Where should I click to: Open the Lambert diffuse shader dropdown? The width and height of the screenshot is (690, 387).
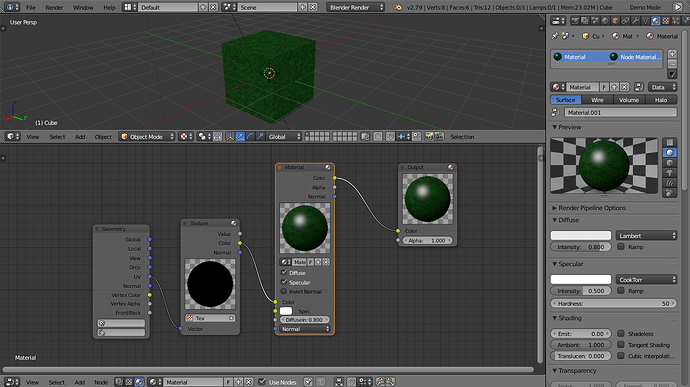point(646,236)
